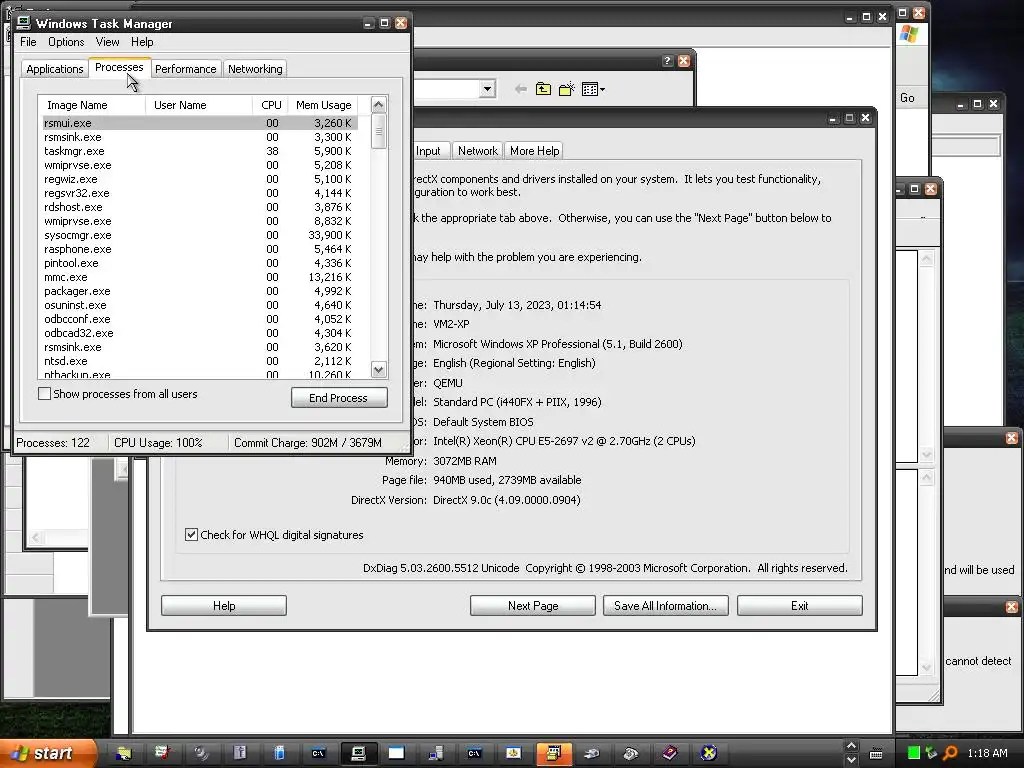
Task: Click the Create New Folder icon
Action: [x=566, y=89]
